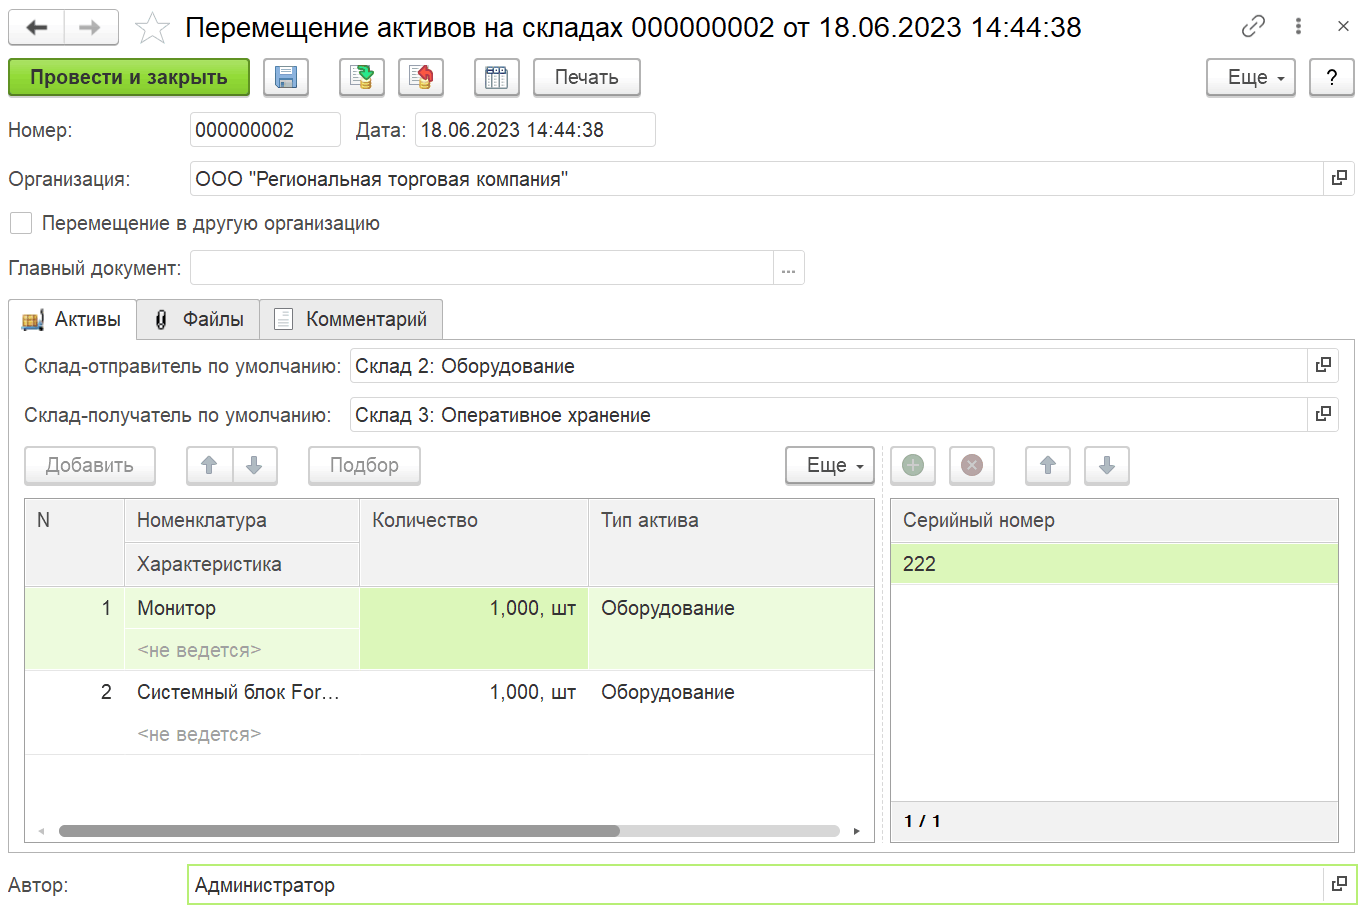The image size is (1364, 913).
Task: Save the document with the floppy disk icon
Action: pos(286,77)
